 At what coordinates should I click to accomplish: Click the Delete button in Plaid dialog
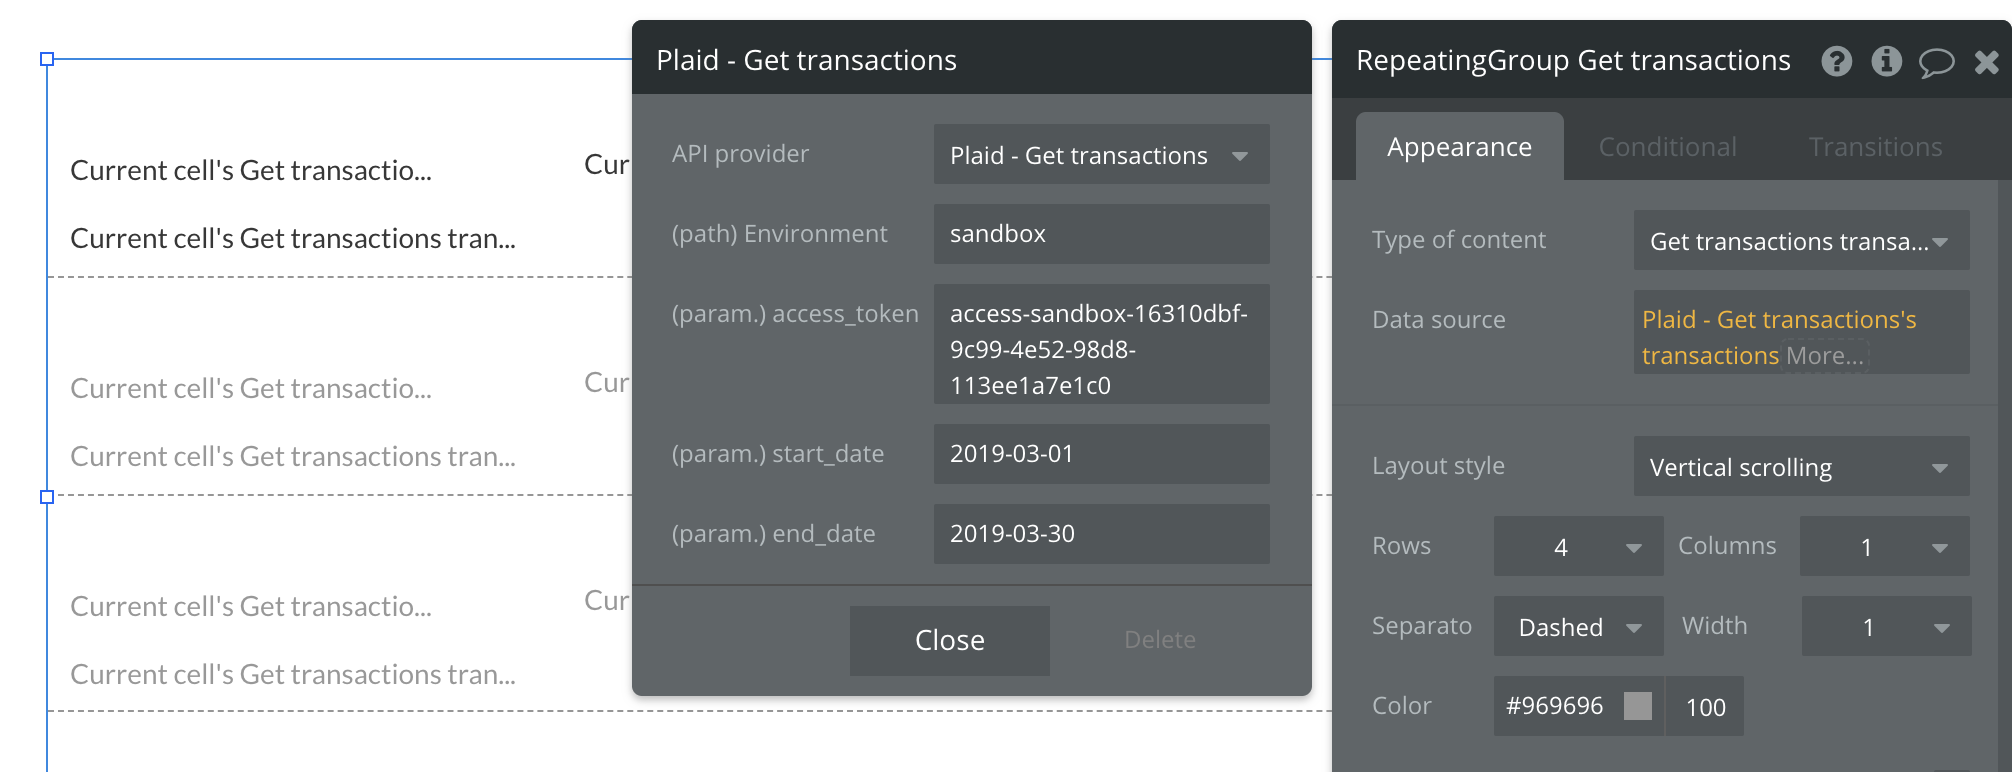pyautogui.click(x=1159, y=640)
